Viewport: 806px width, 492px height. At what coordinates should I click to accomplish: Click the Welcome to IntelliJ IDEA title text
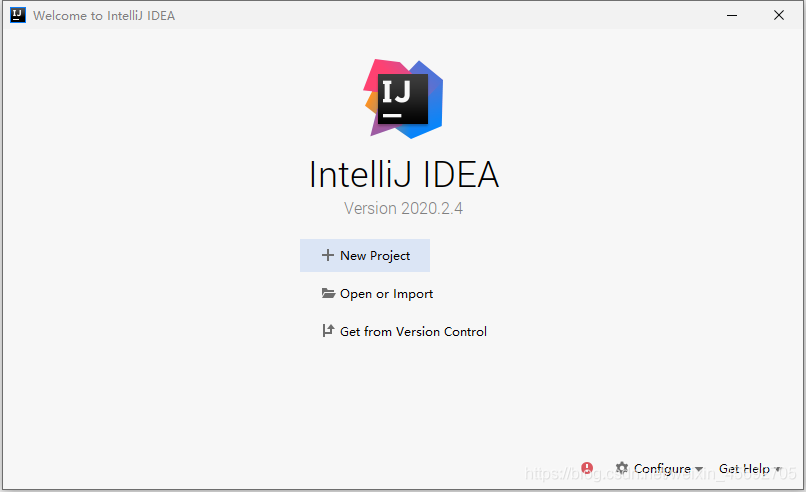click(x=104, y=15)
